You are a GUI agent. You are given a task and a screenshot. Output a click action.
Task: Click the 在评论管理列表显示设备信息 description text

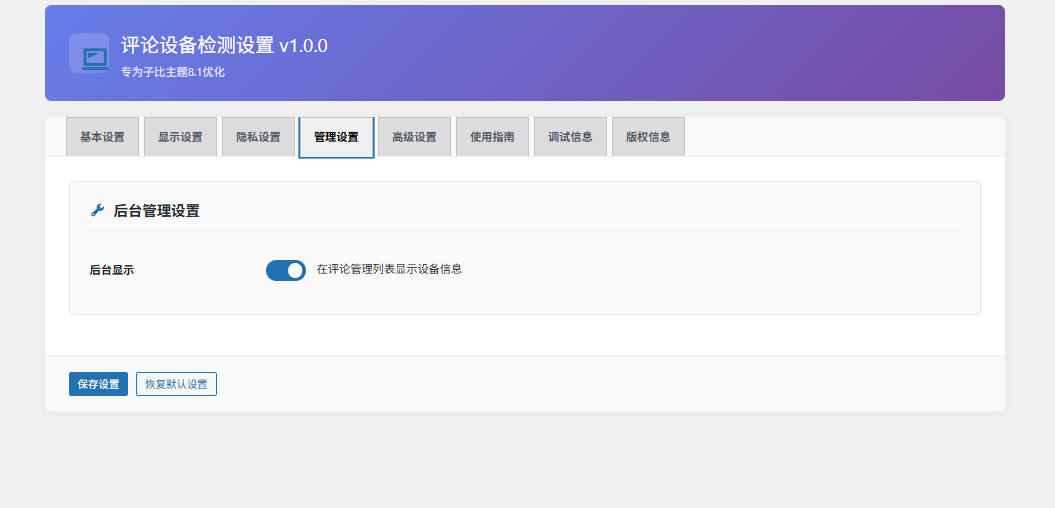coord(389,269)
